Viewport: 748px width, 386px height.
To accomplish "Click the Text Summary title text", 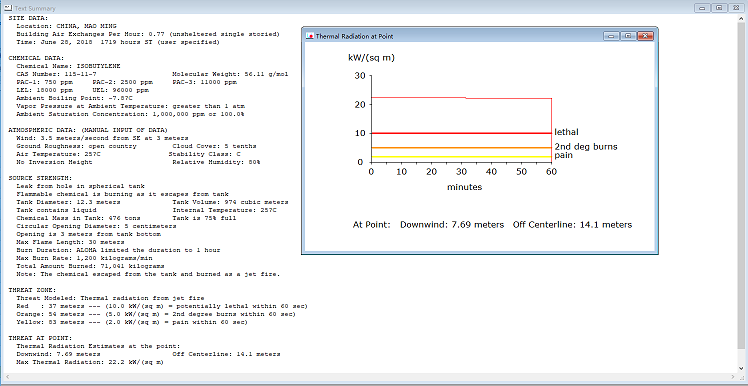I will (34, 8).
